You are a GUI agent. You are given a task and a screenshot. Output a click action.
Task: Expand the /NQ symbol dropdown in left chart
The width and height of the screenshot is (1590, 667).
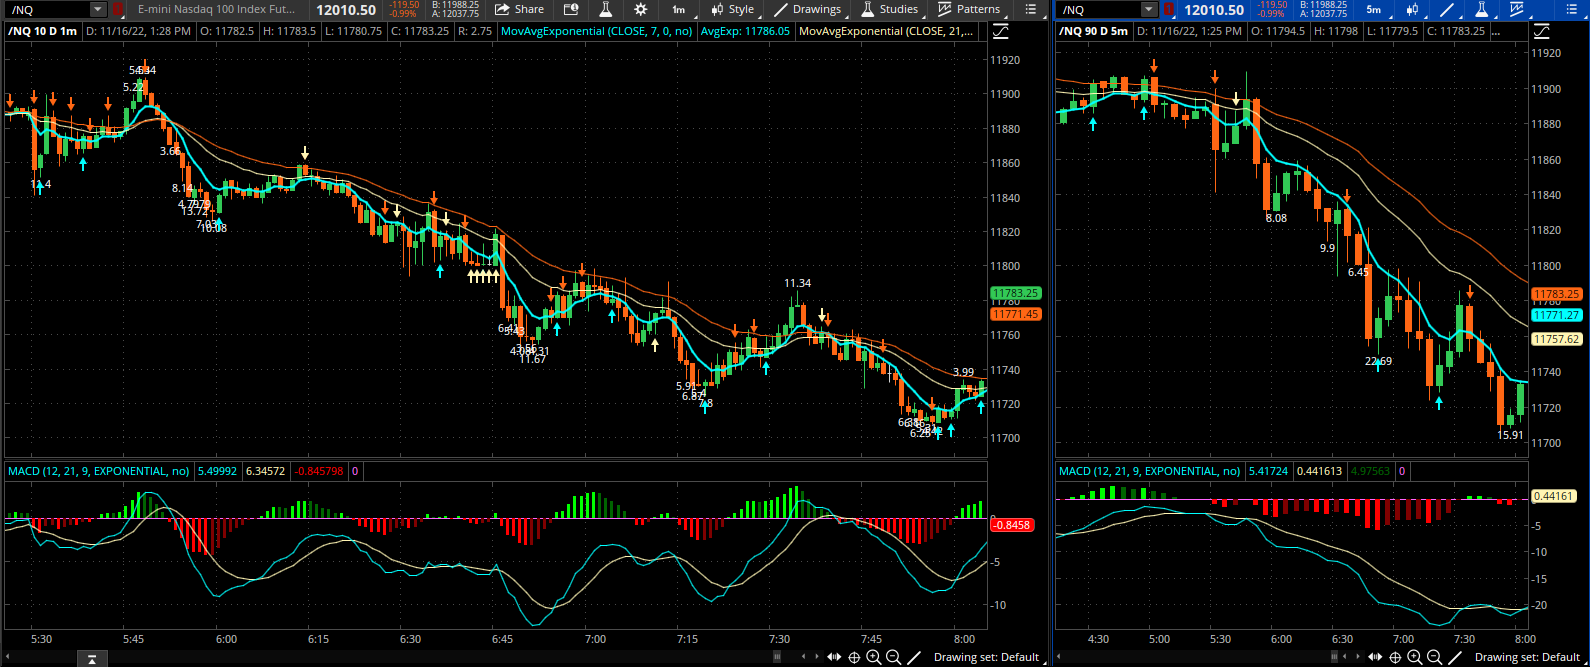coord(97,10)
